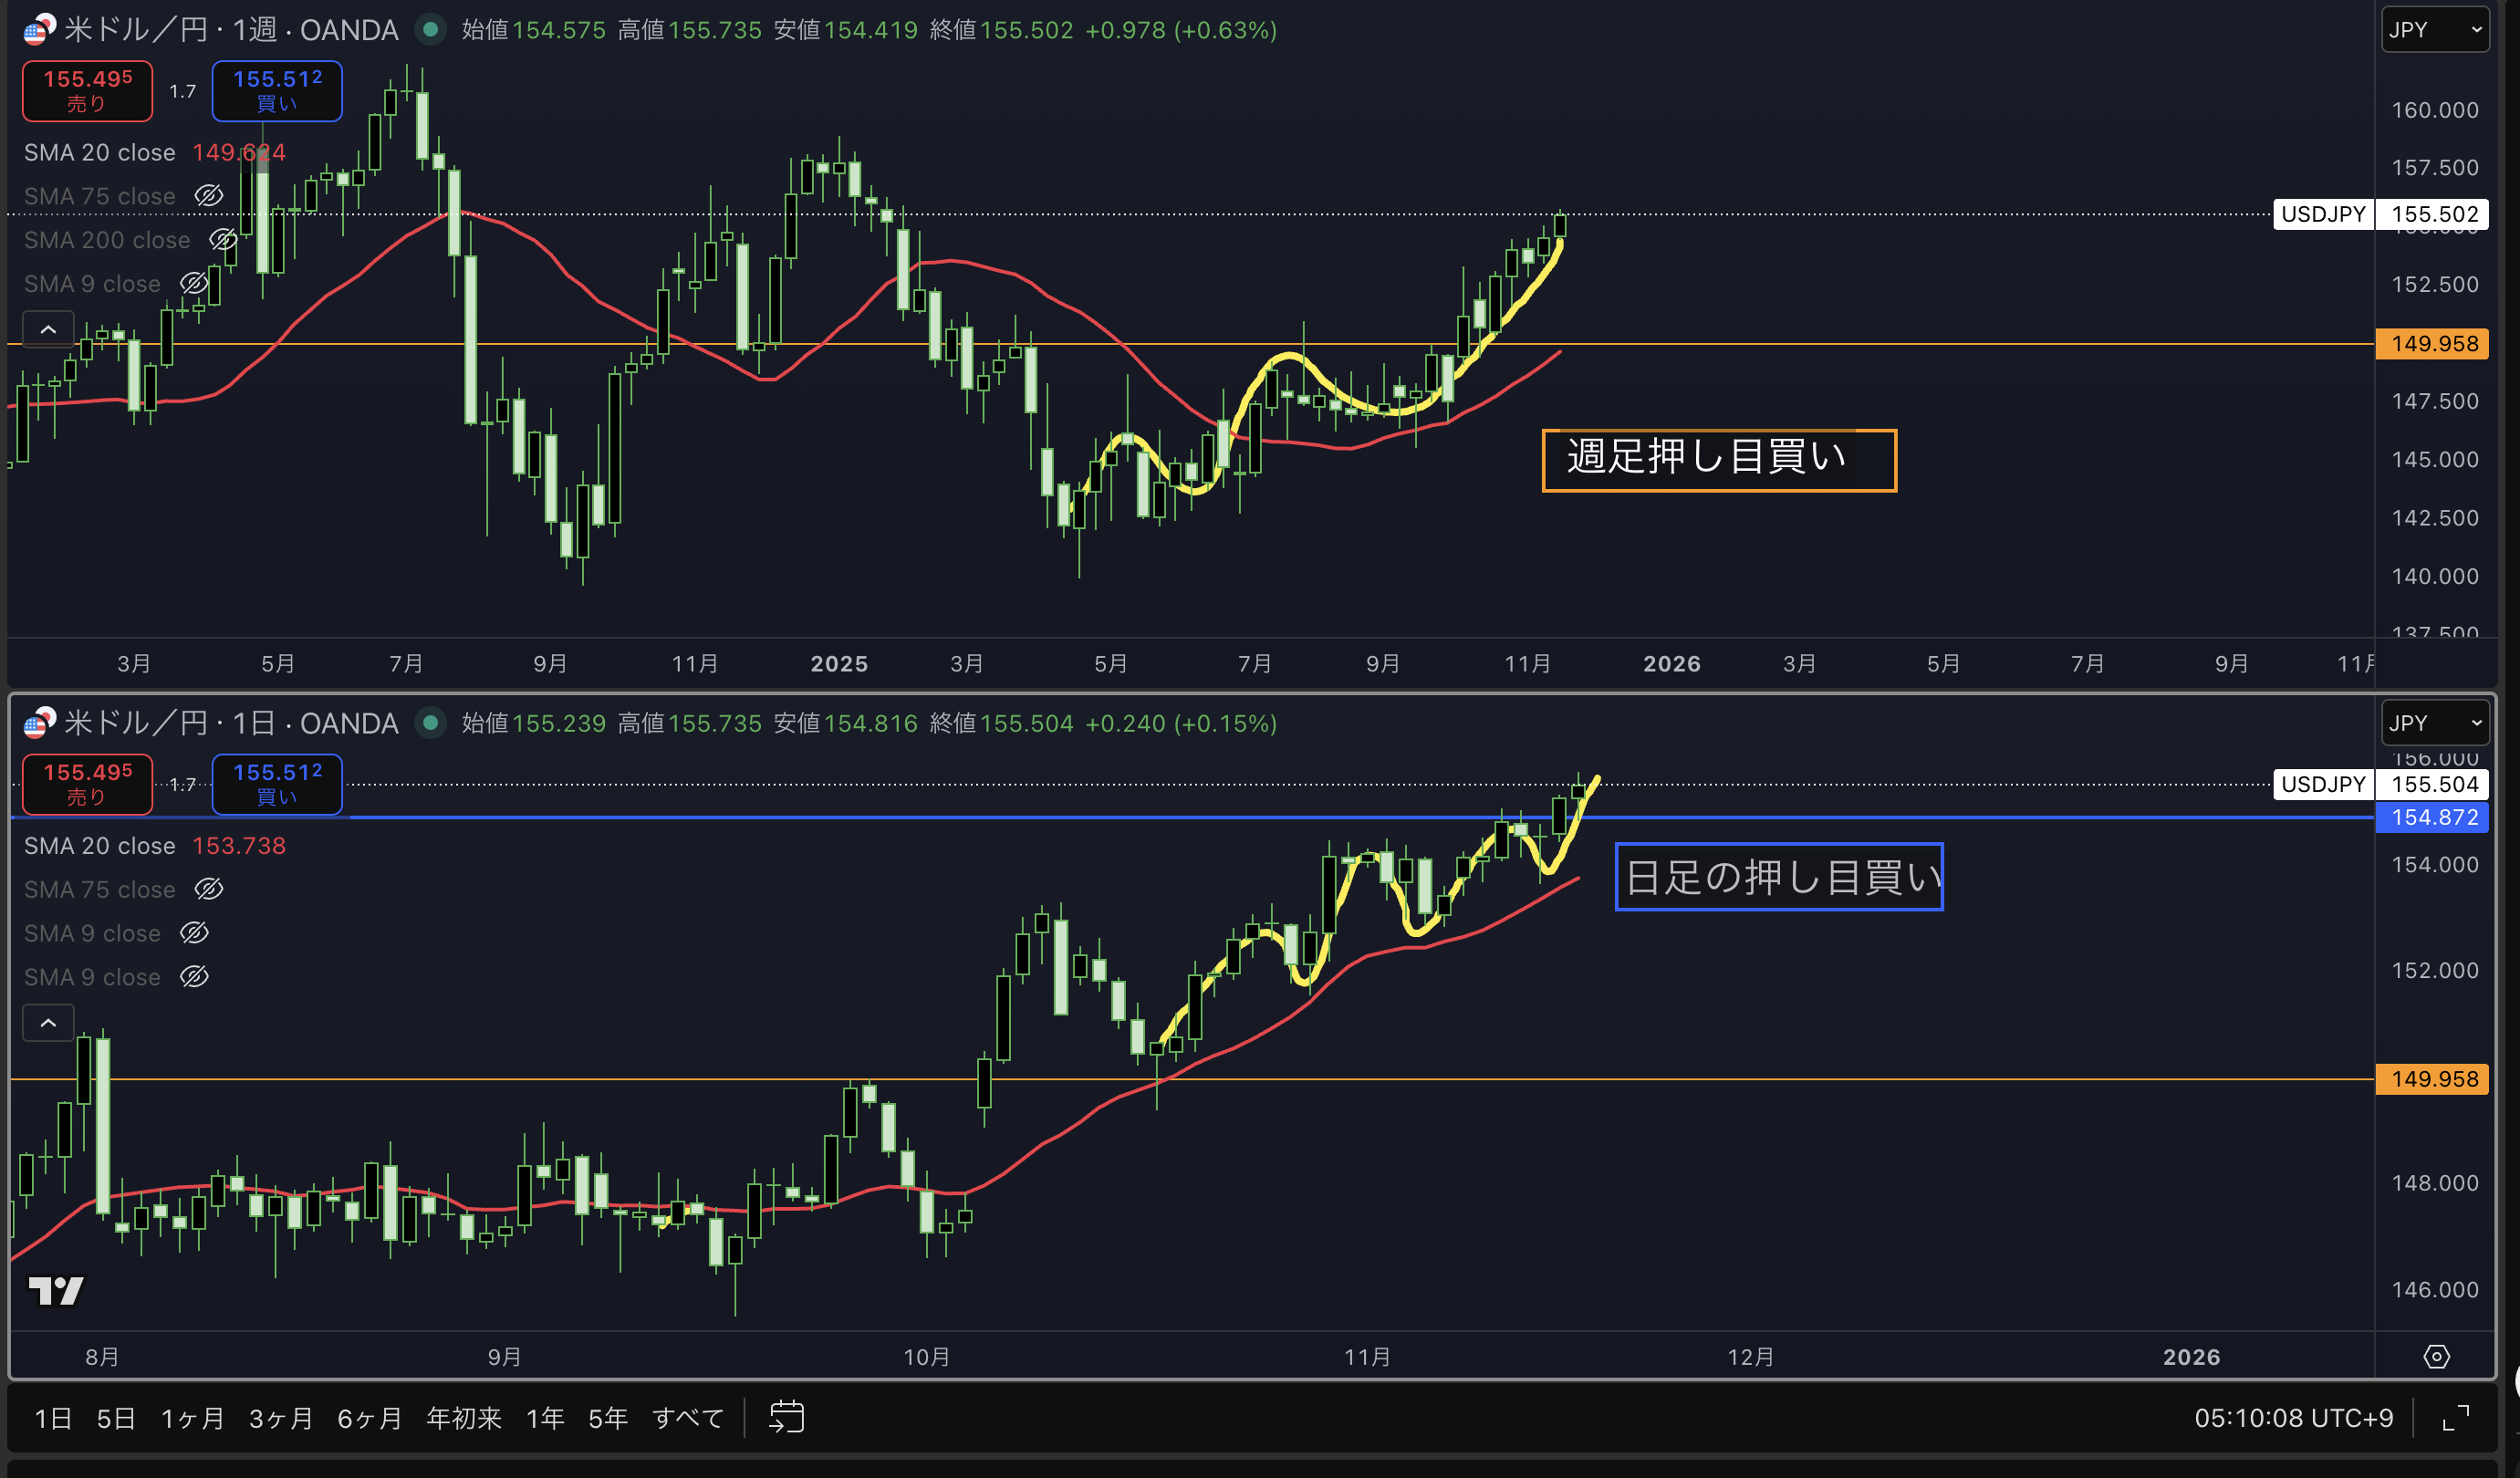Collapse indicator legend on daily chart
The width and height of the screenshot is (2520, 1478).
(48, 1022)
